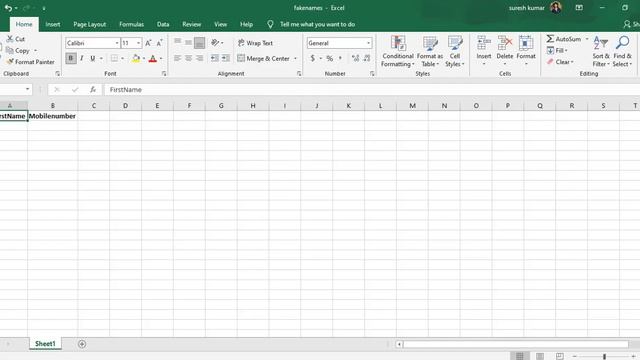This screenshot has width=640, height=360.
Task: Open Sort & Filter menu
Action: [601, 51]
